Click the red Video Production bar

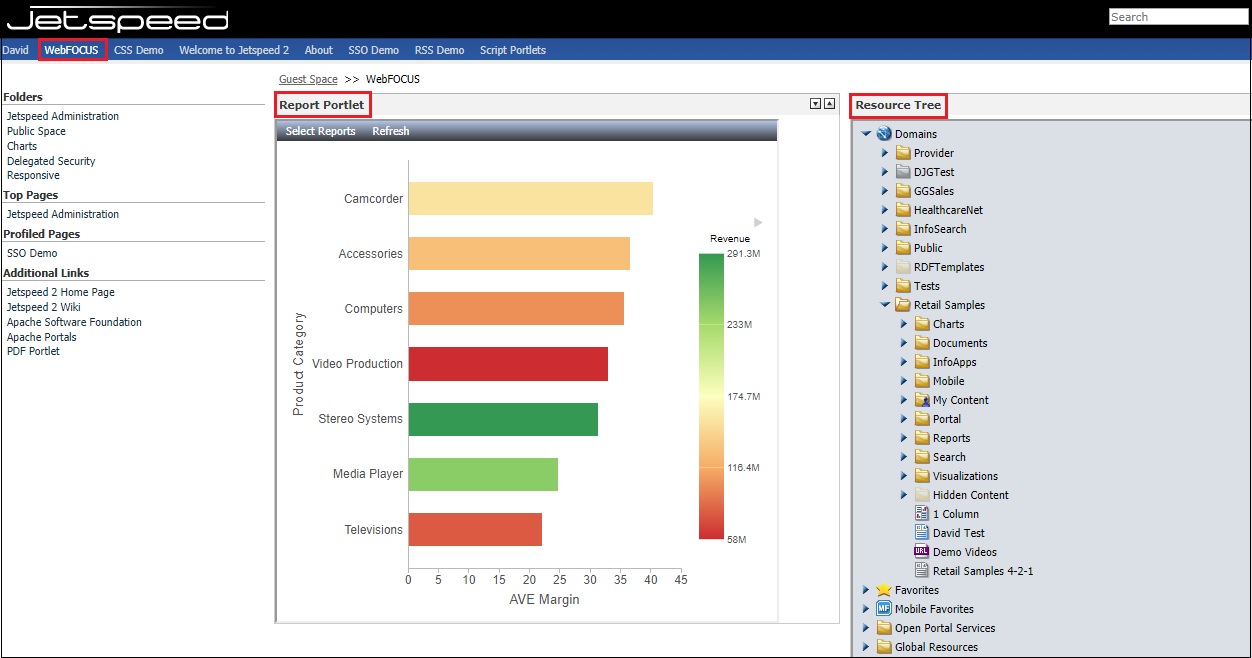click(508, 364)
